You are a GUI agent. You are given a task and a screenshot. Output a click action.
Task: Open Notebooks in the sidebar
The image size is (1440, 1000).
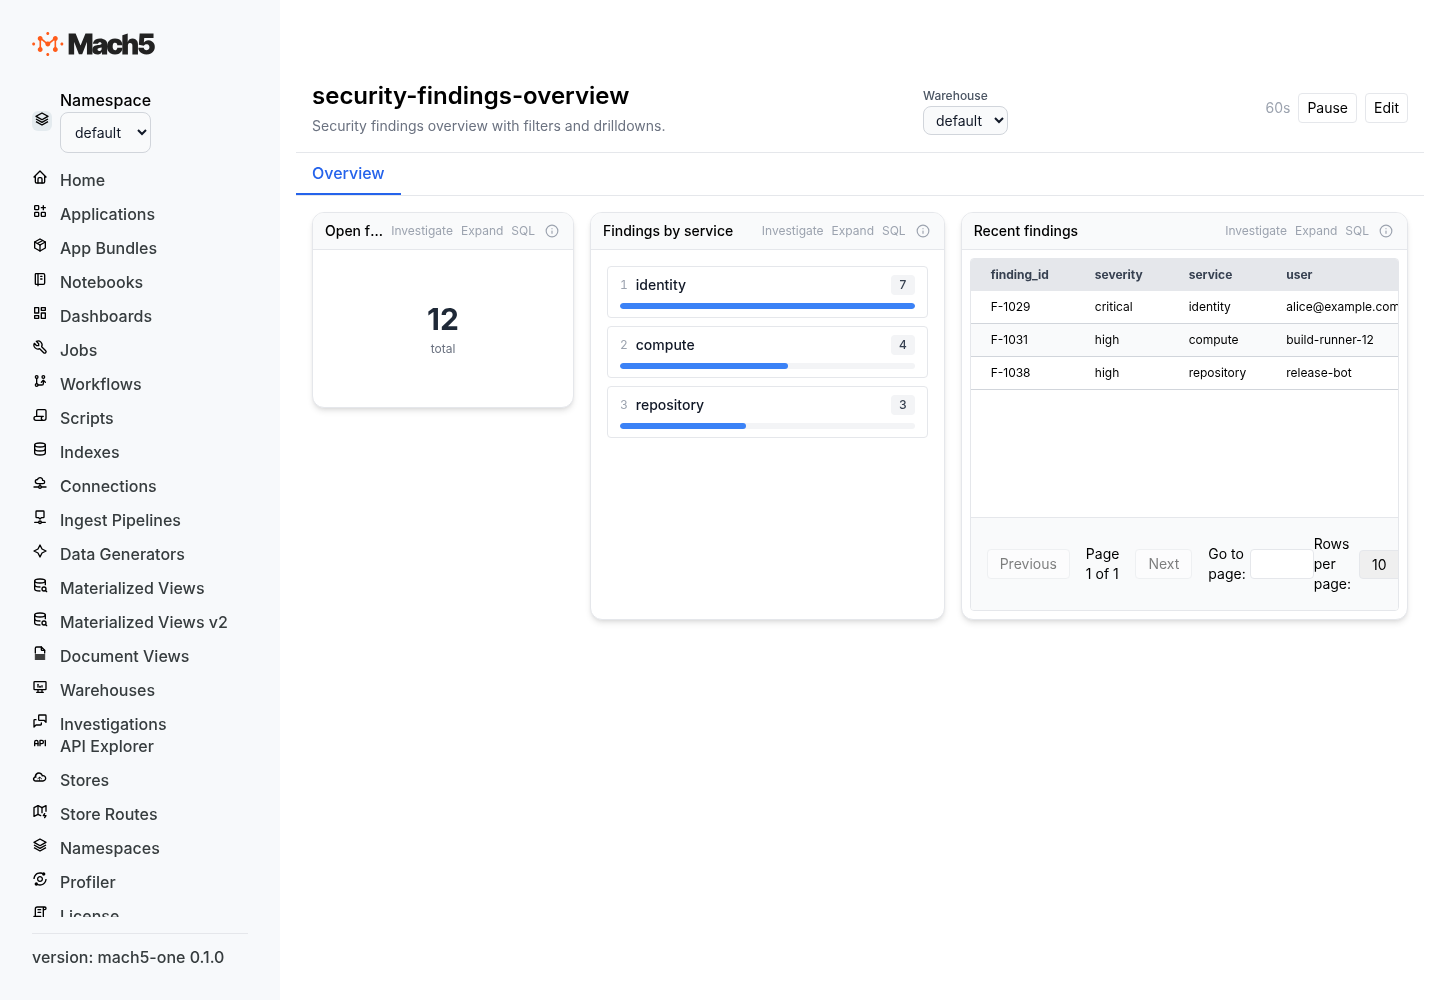click(101, 282)
